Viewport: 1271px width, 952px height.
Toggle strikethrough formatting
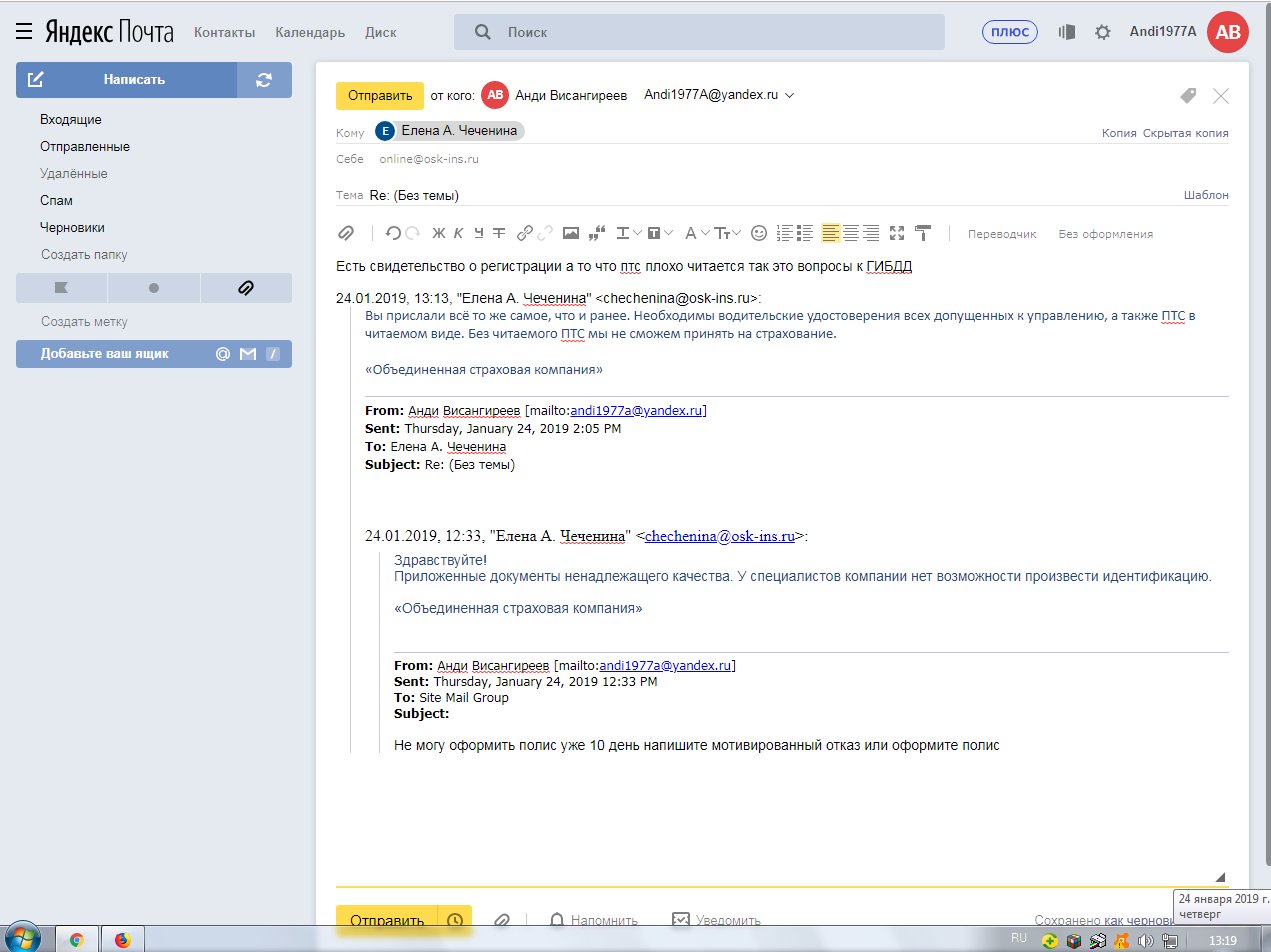point(499,233)
